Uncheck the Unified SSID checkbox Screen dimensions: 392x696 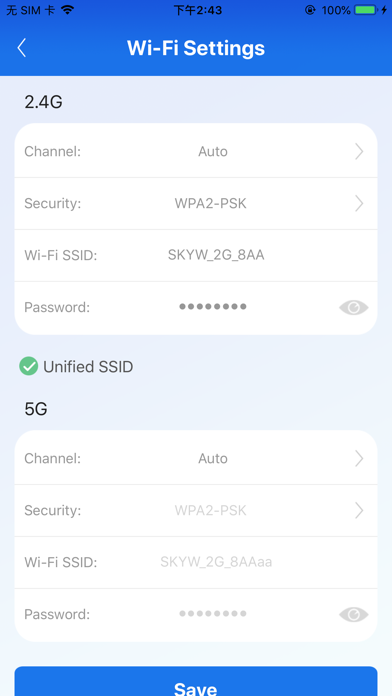tap(28, 367)
